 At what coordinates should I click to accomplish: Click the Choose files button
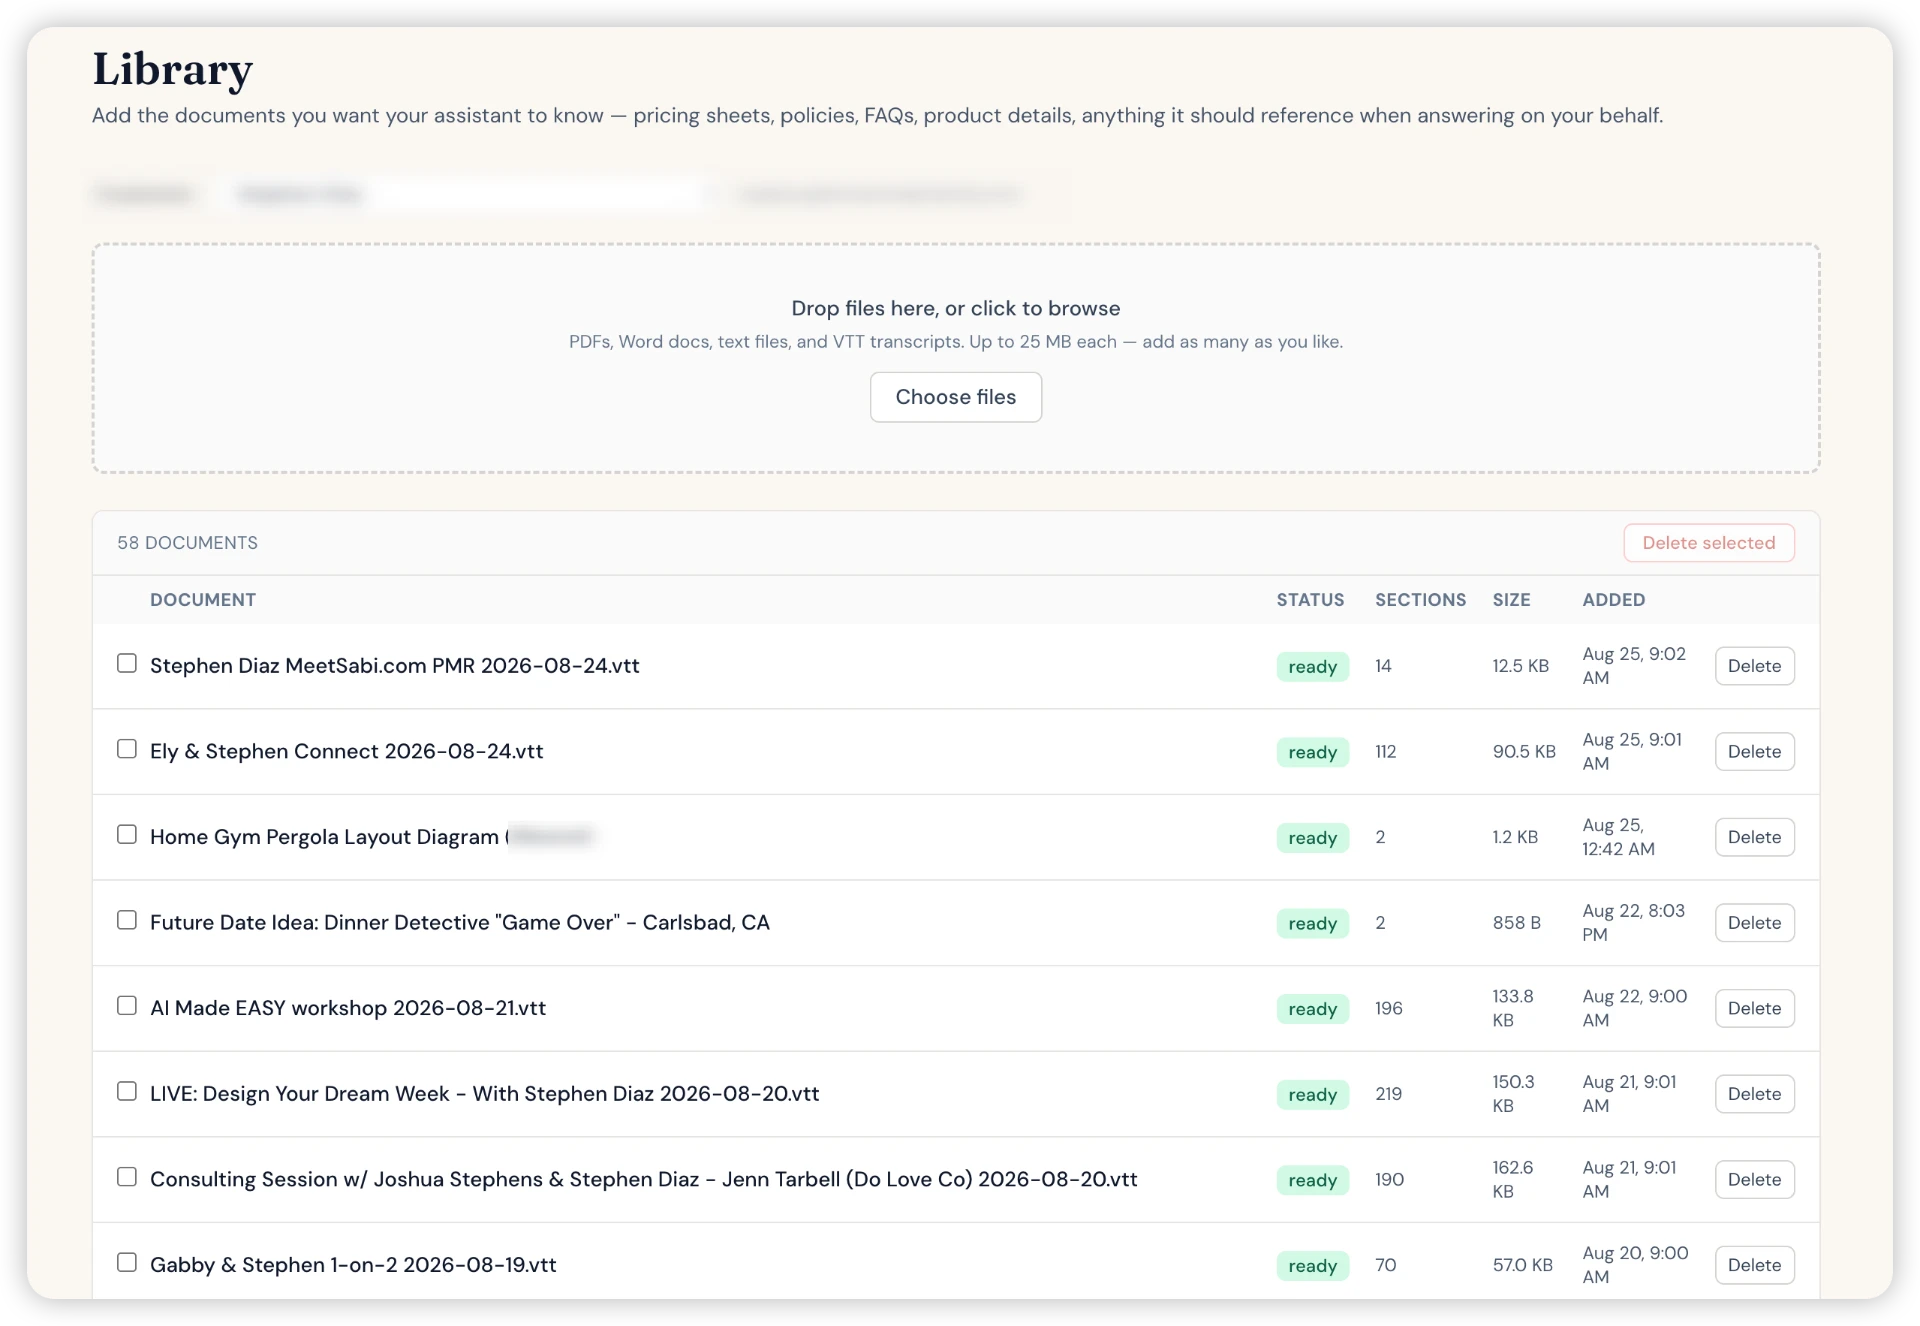point(955,397)
